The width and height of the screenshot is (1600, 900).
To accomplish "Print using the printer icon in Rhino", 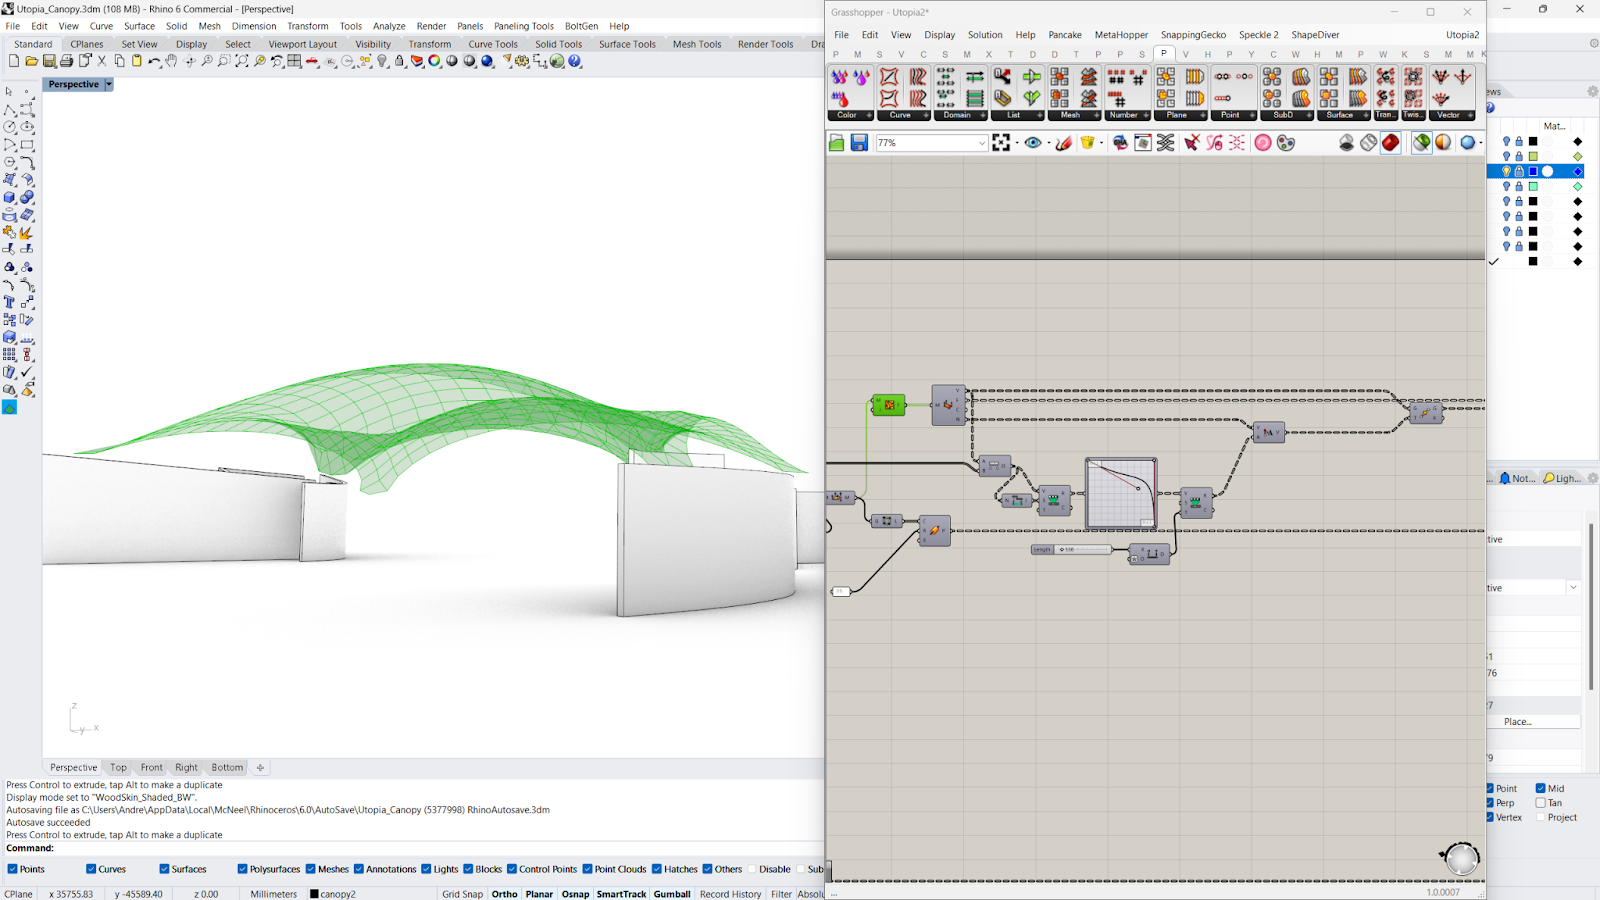I will tap(66, 61).
